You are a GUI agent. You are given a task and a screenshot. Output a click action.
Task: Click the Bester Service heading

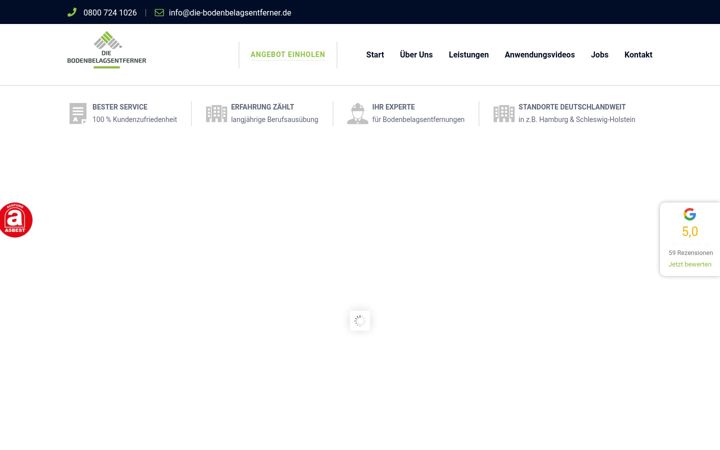[120, 107]
